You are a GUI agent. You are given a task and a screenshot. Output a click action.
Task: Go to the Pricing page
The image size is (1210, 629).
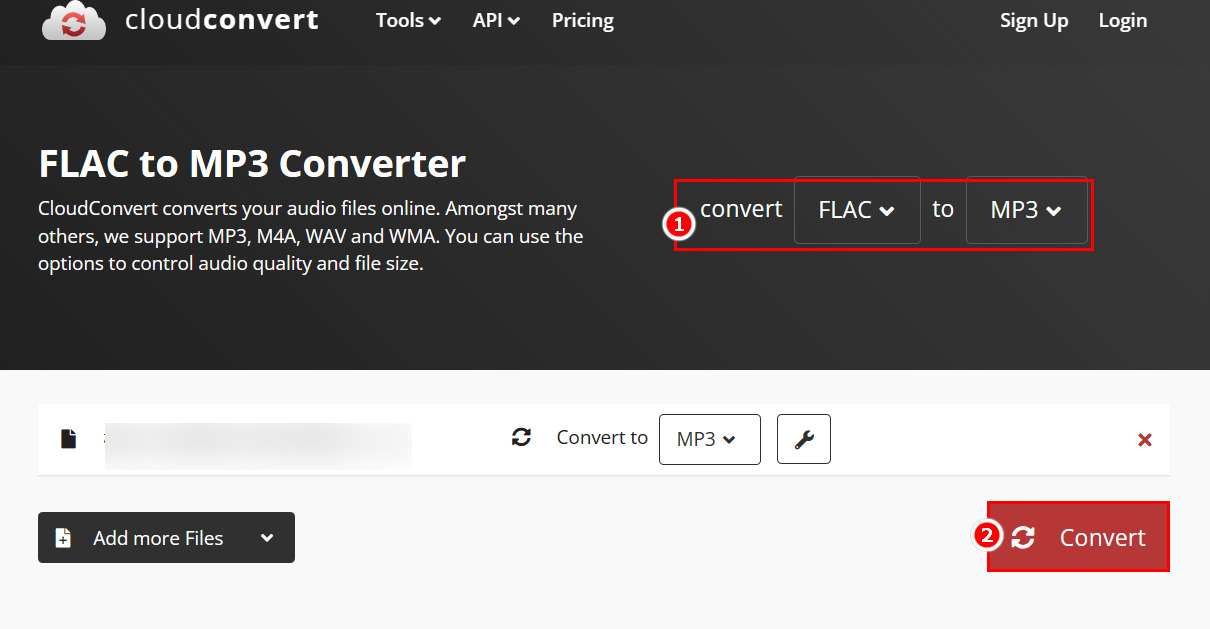(583, 20)
